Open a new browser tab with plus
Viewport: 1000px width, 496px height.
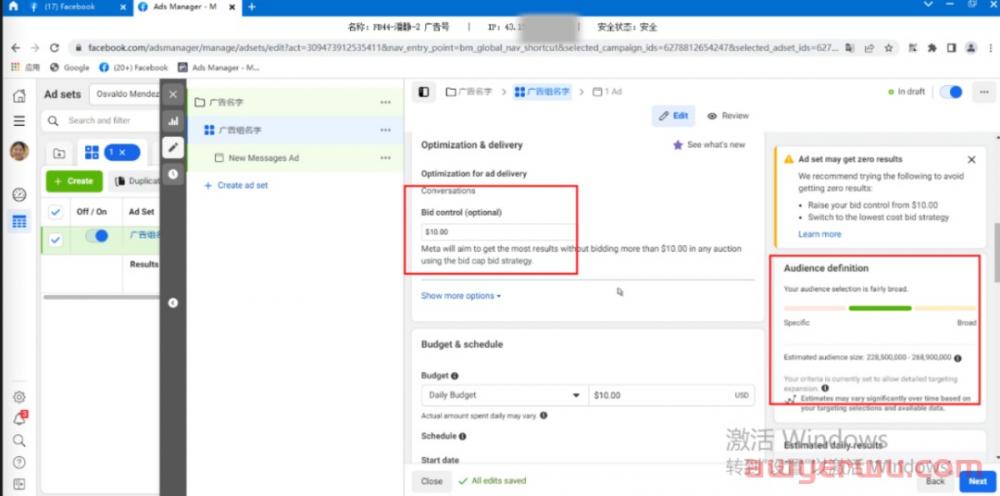[252, 6]
